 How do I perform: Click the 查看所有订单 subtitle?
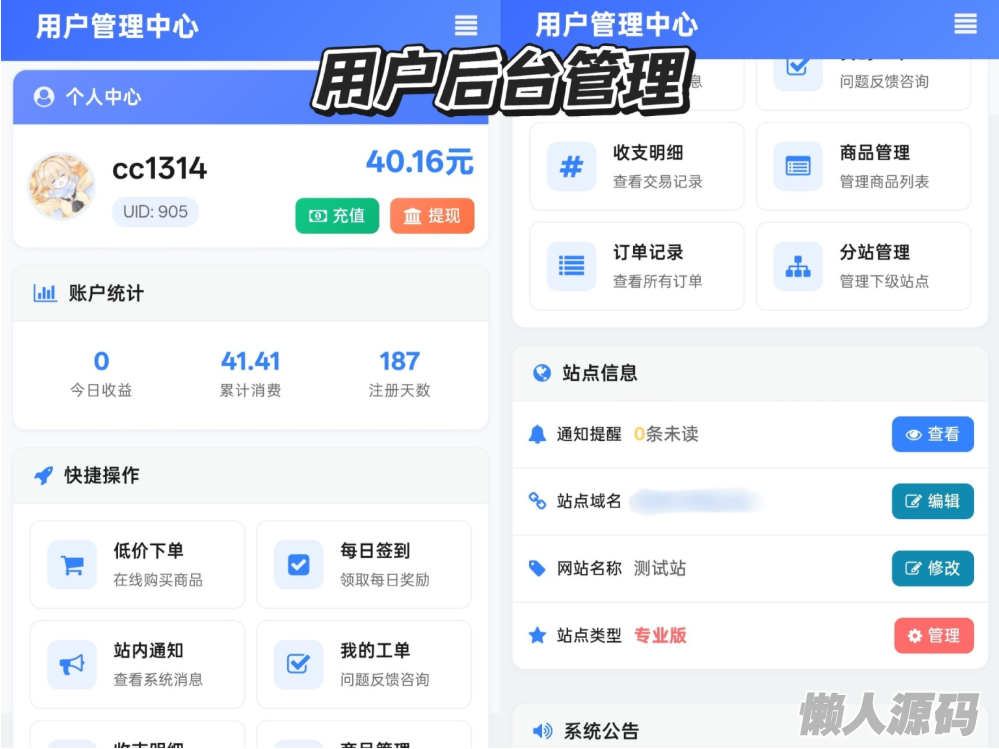tap(658, 281)
